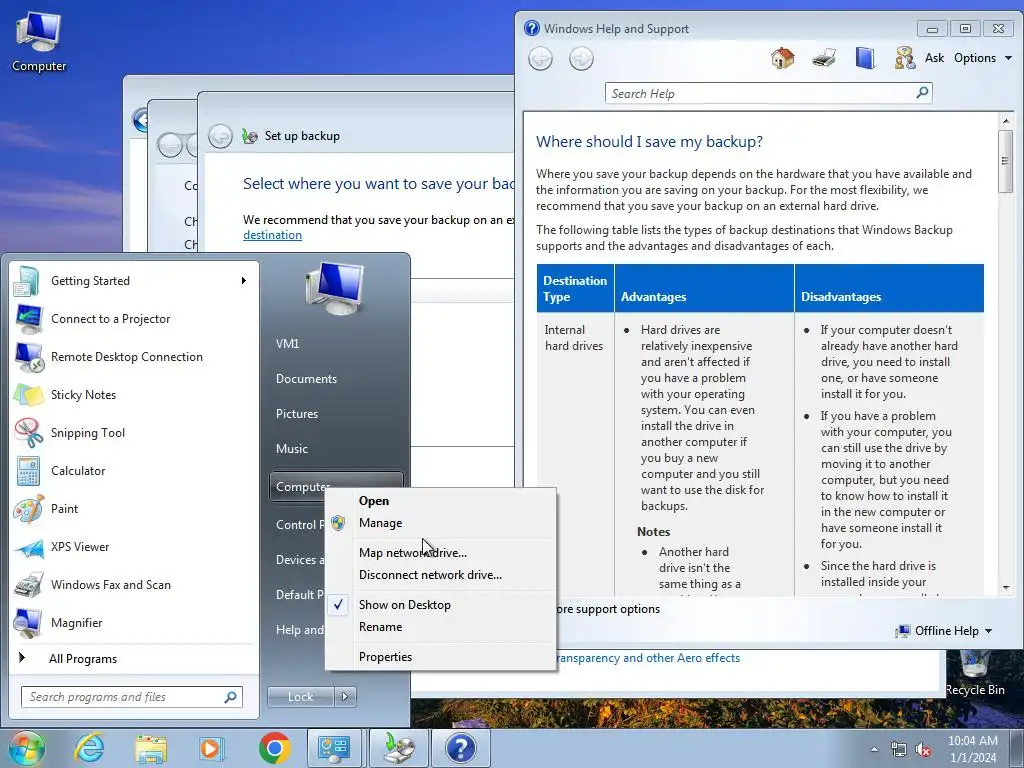
Task: Click Search programs and files box
Action: click(124, 697)
